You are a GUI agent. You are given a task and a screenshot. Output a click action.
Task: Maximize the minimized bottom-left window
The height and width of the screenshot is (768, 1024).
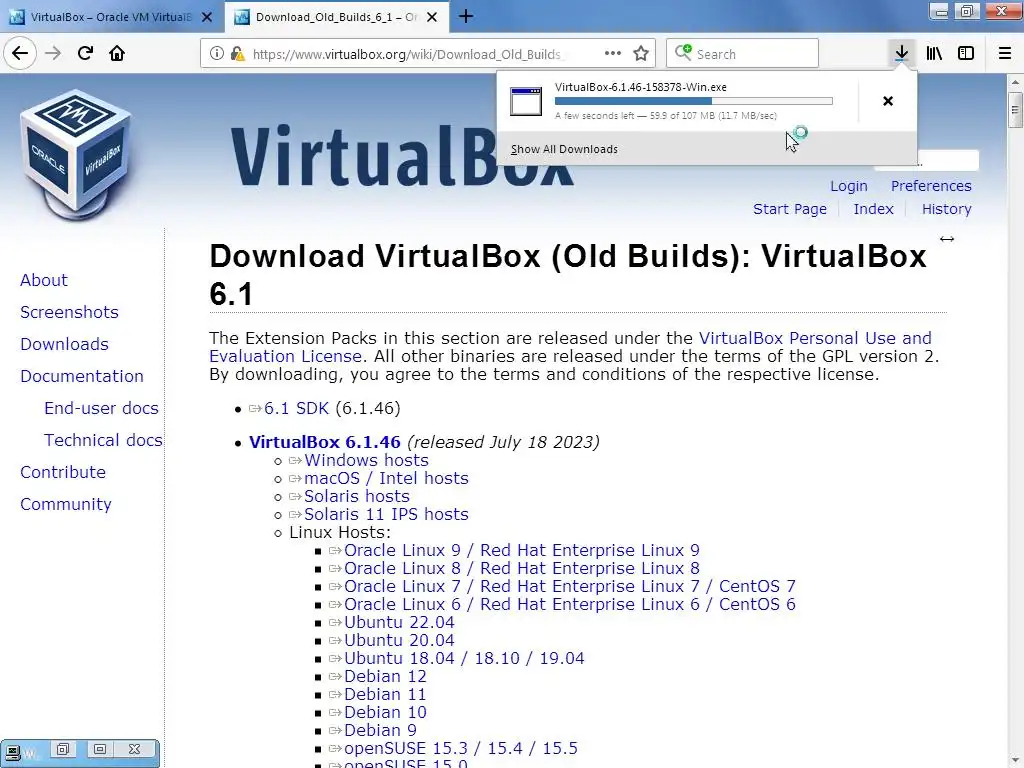coord(99,749)
